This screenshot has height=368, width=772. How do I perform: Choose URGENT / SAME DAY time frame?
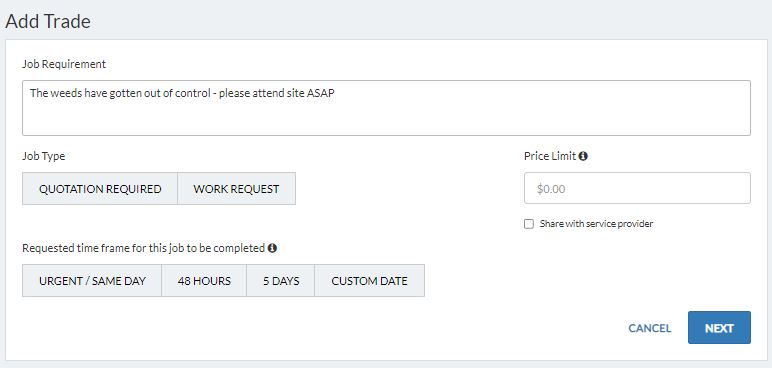[x=92, y=281]
